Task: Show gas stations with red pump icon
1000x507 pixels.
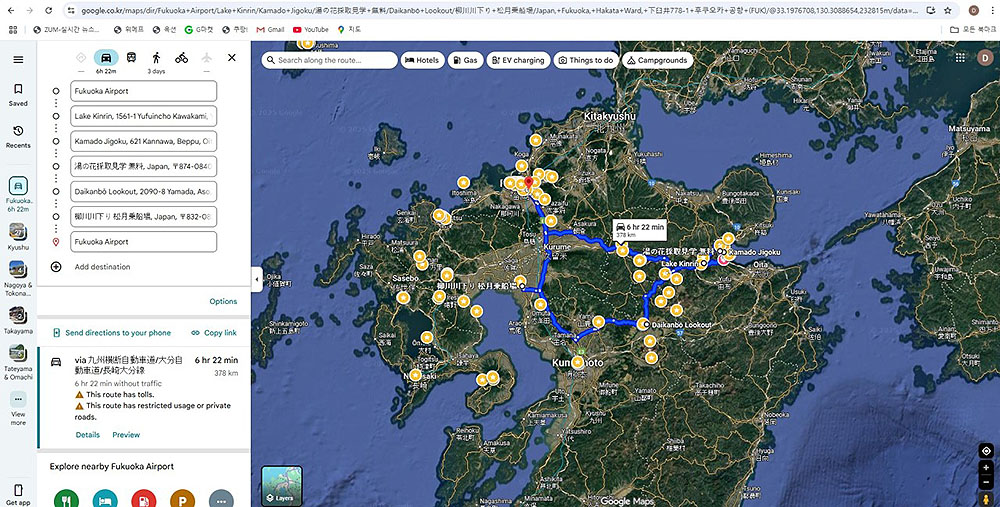Action: (144, 499)
